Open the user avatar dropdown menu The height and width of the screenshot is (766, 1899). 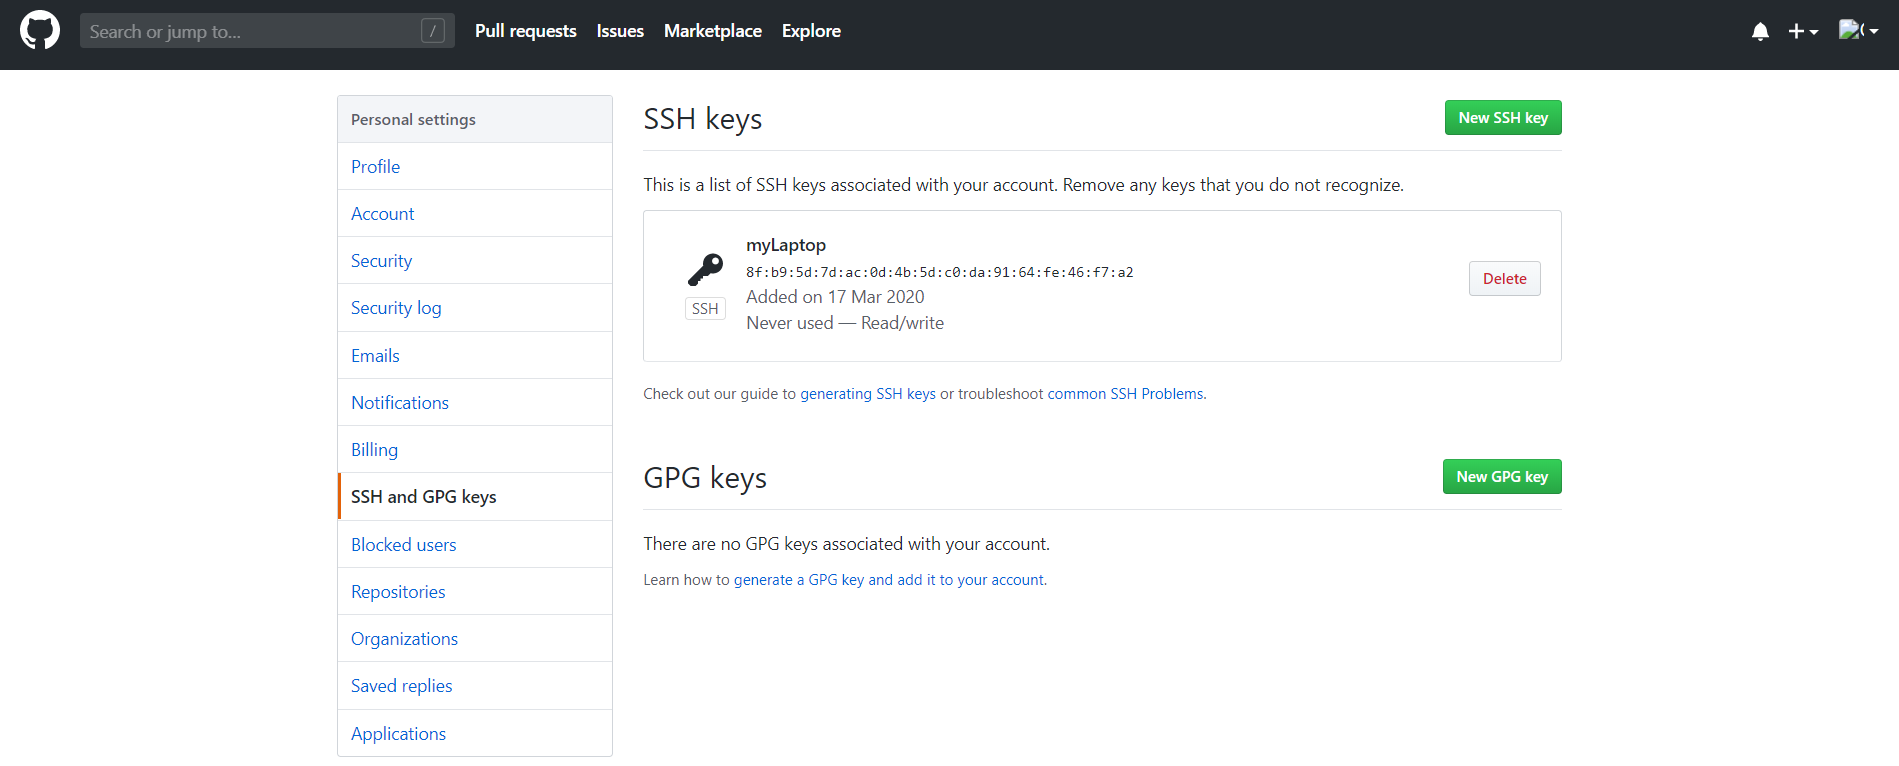[x=1858, y=31]
